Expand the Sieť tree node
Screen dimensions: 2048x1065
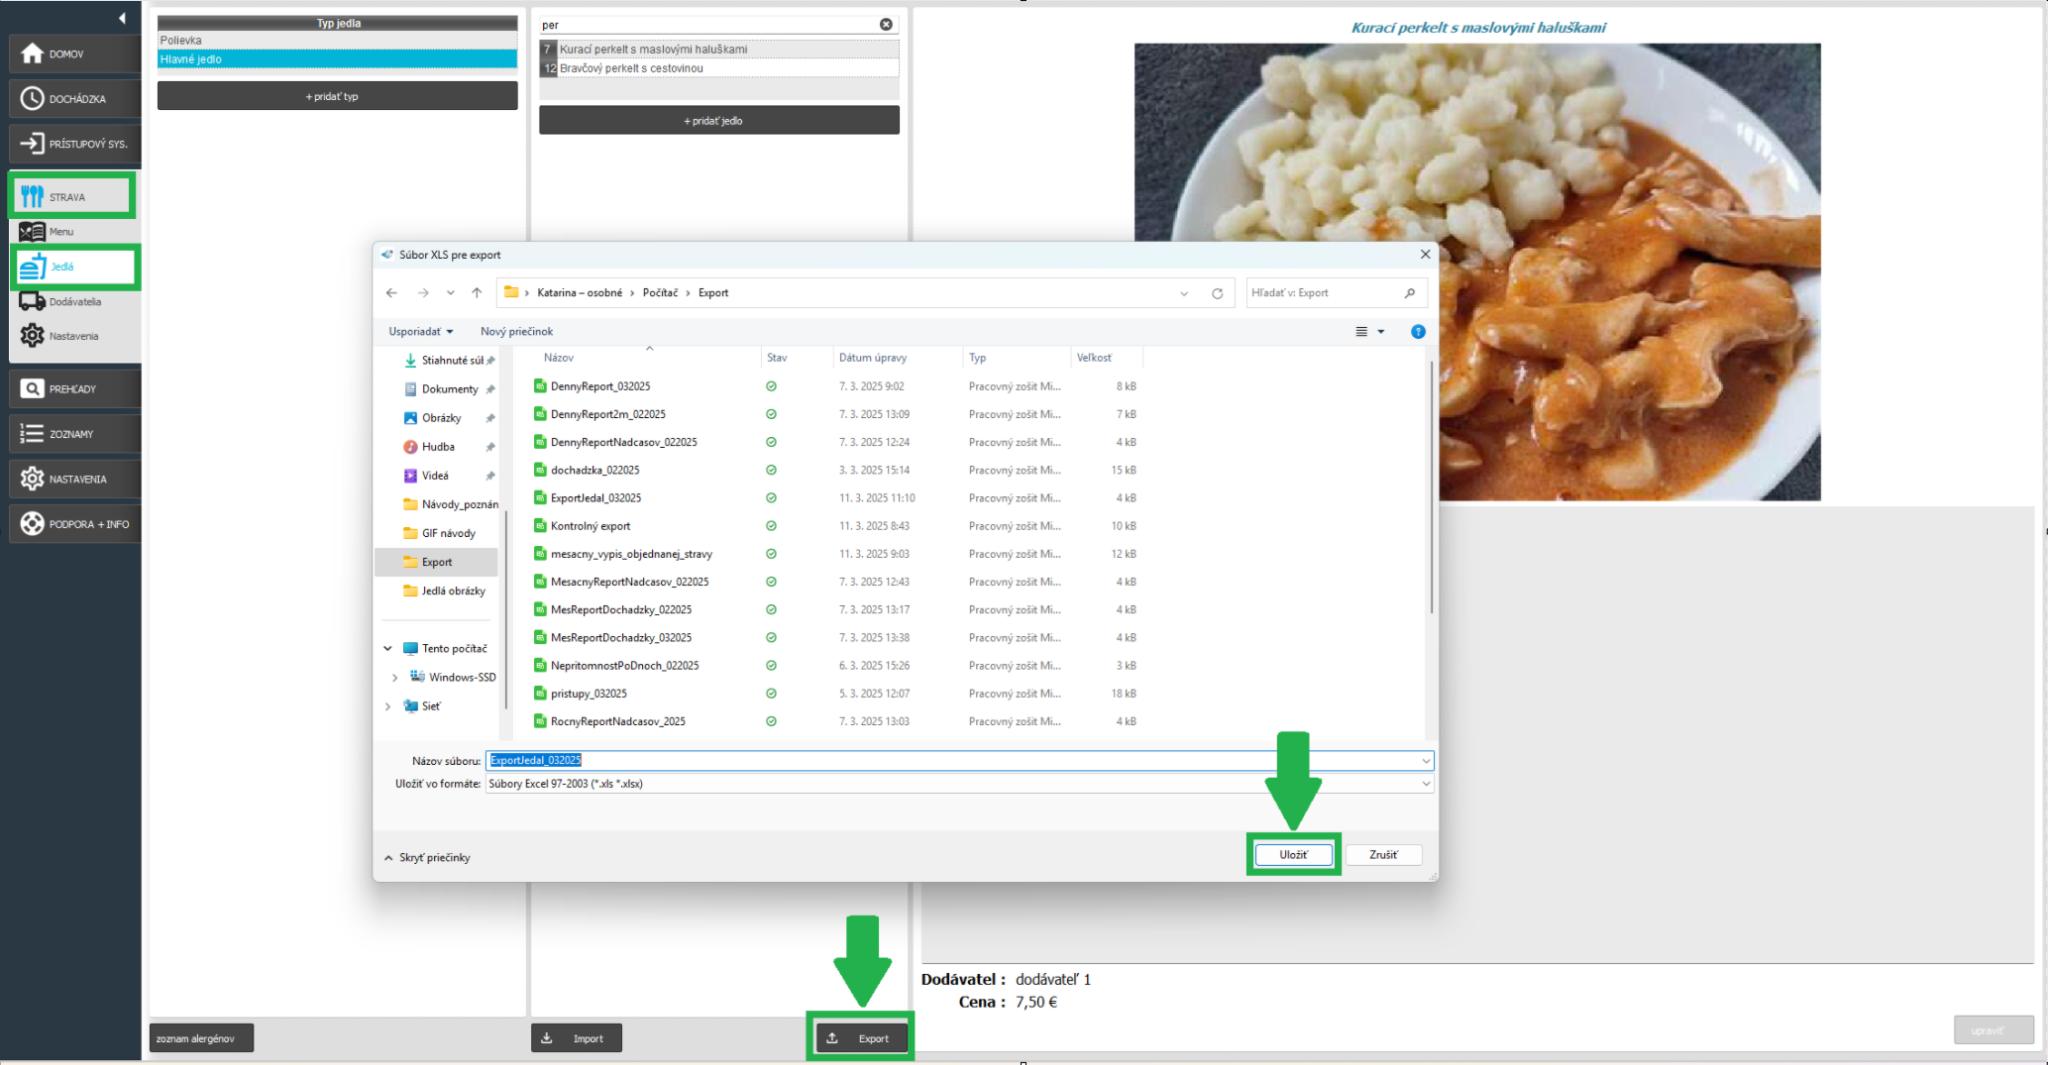[x=388, y=706]
